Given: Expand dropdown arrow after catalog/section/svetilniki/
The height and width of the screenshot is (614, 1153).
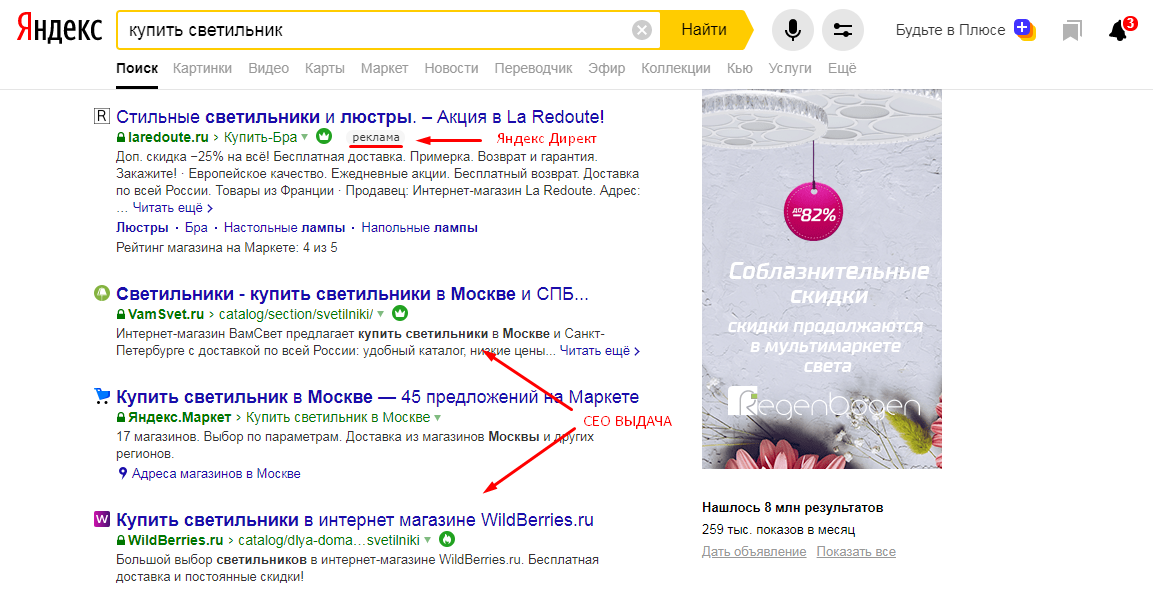Looking at the screenshot, I should [381, 315].
